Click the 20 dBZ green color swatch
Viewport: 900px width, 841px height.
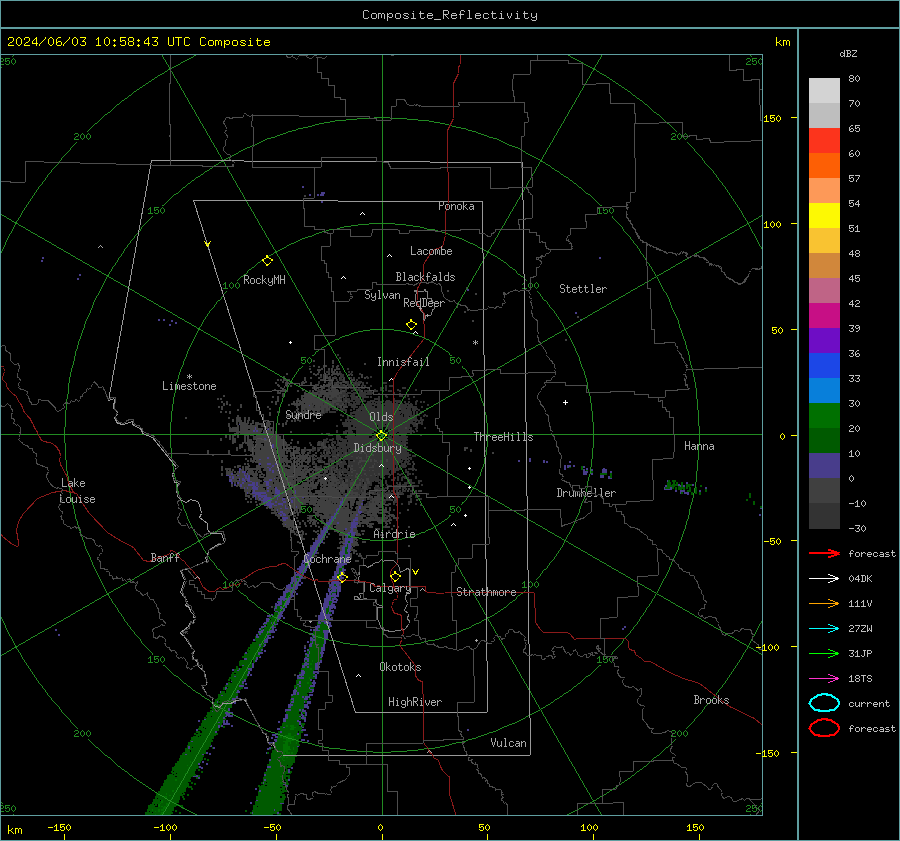click(x=824, y=416)
